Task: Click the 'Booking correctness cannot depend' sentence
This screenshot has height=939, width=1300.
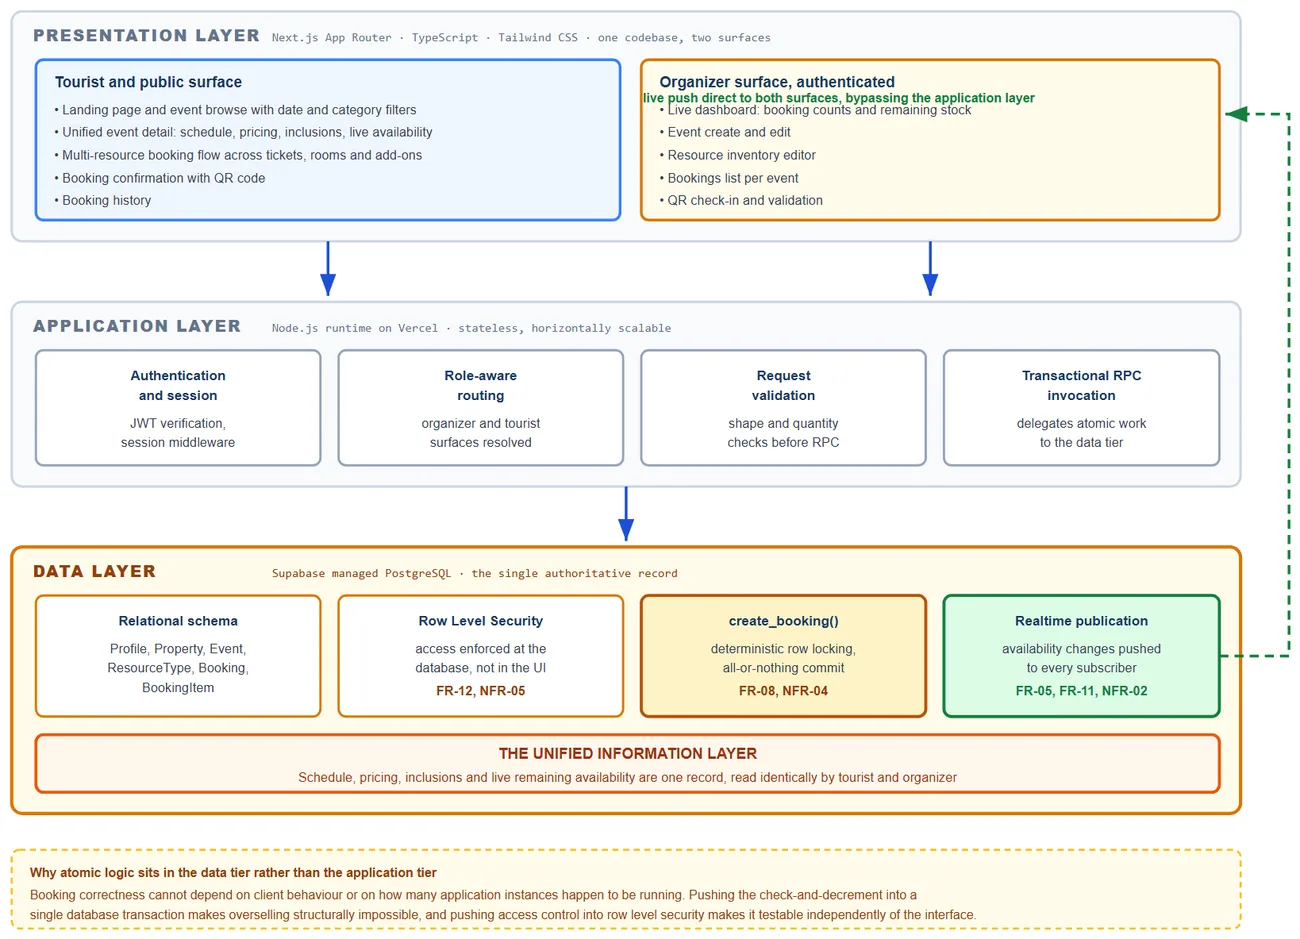Action: click(x=473, y=895)
